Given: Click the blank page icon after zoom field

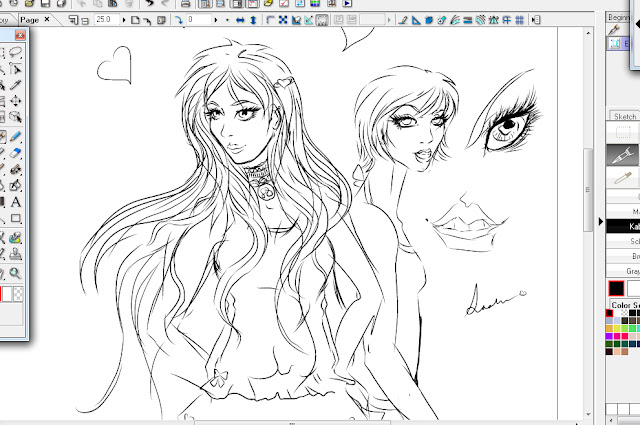Looking at the screenshot, I should pyautogui.click(x=135, y=20).
